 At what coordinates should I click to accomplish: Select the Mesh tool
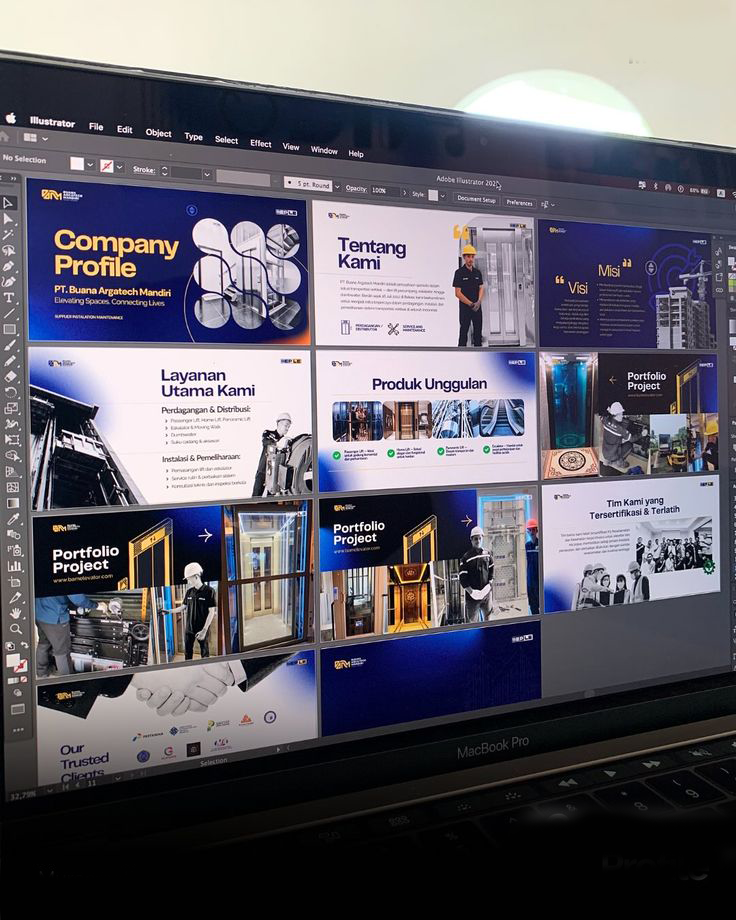(12, 487)
